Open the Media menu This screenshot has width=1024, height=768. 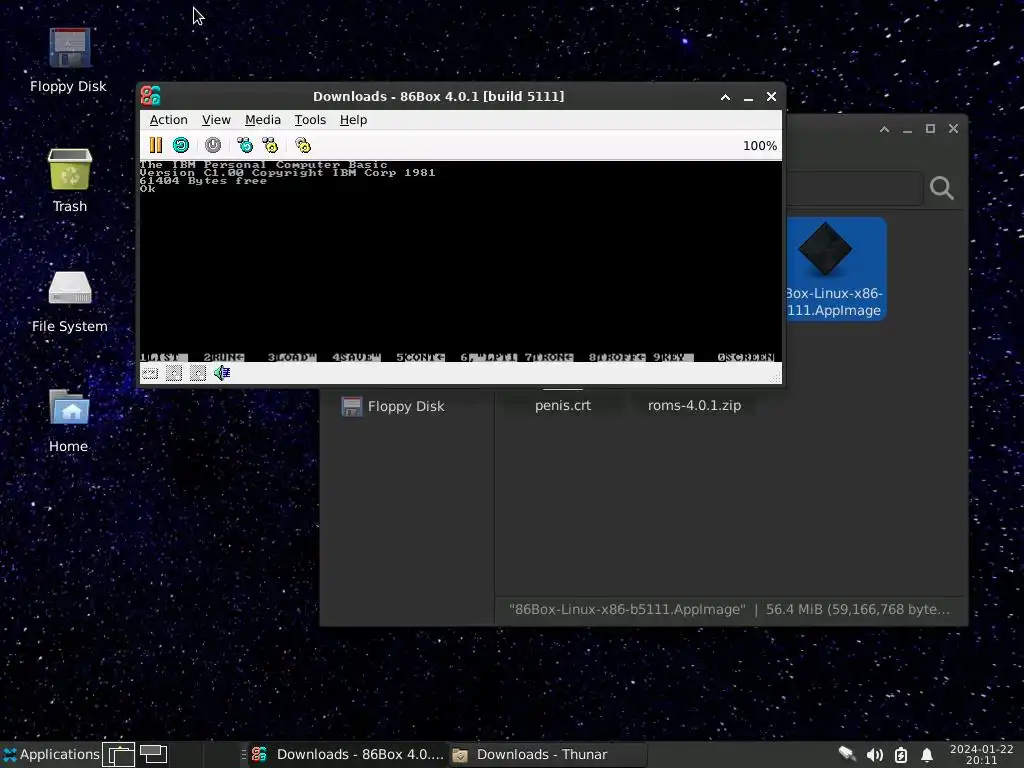coord(263,120)
